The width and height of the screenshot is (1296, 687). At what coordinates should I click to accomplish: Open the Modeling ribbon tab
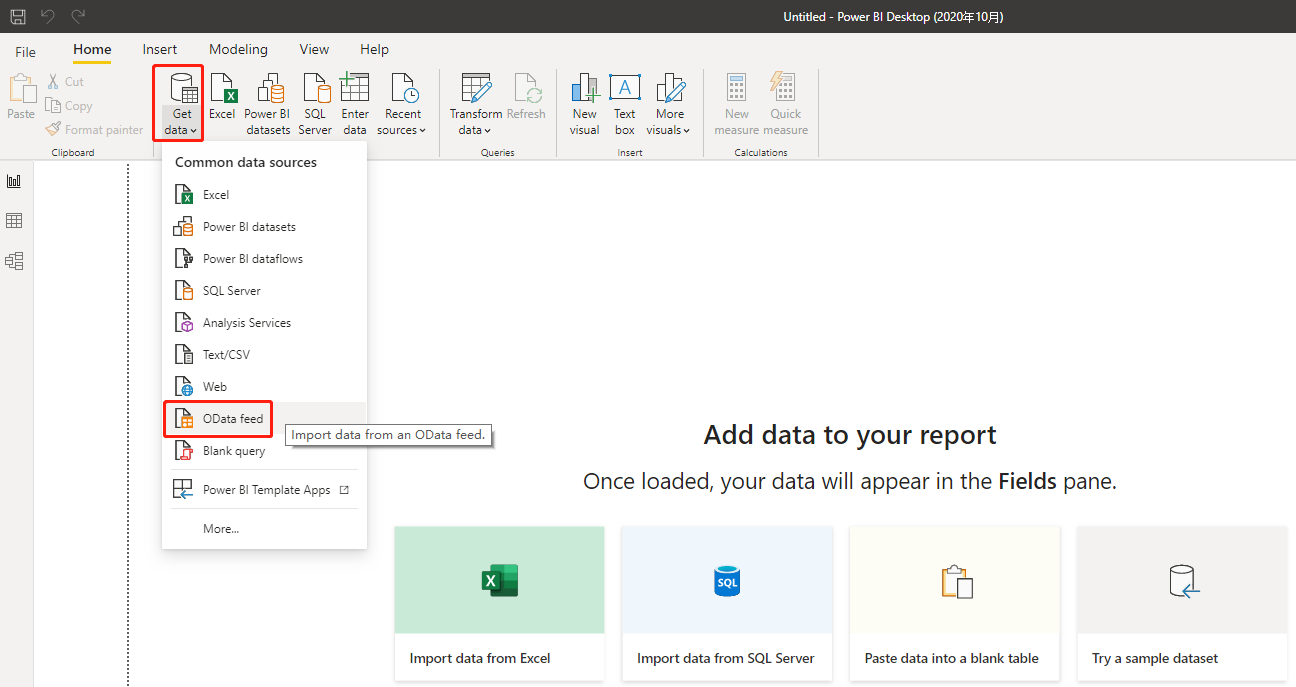[x=238, y=50]
